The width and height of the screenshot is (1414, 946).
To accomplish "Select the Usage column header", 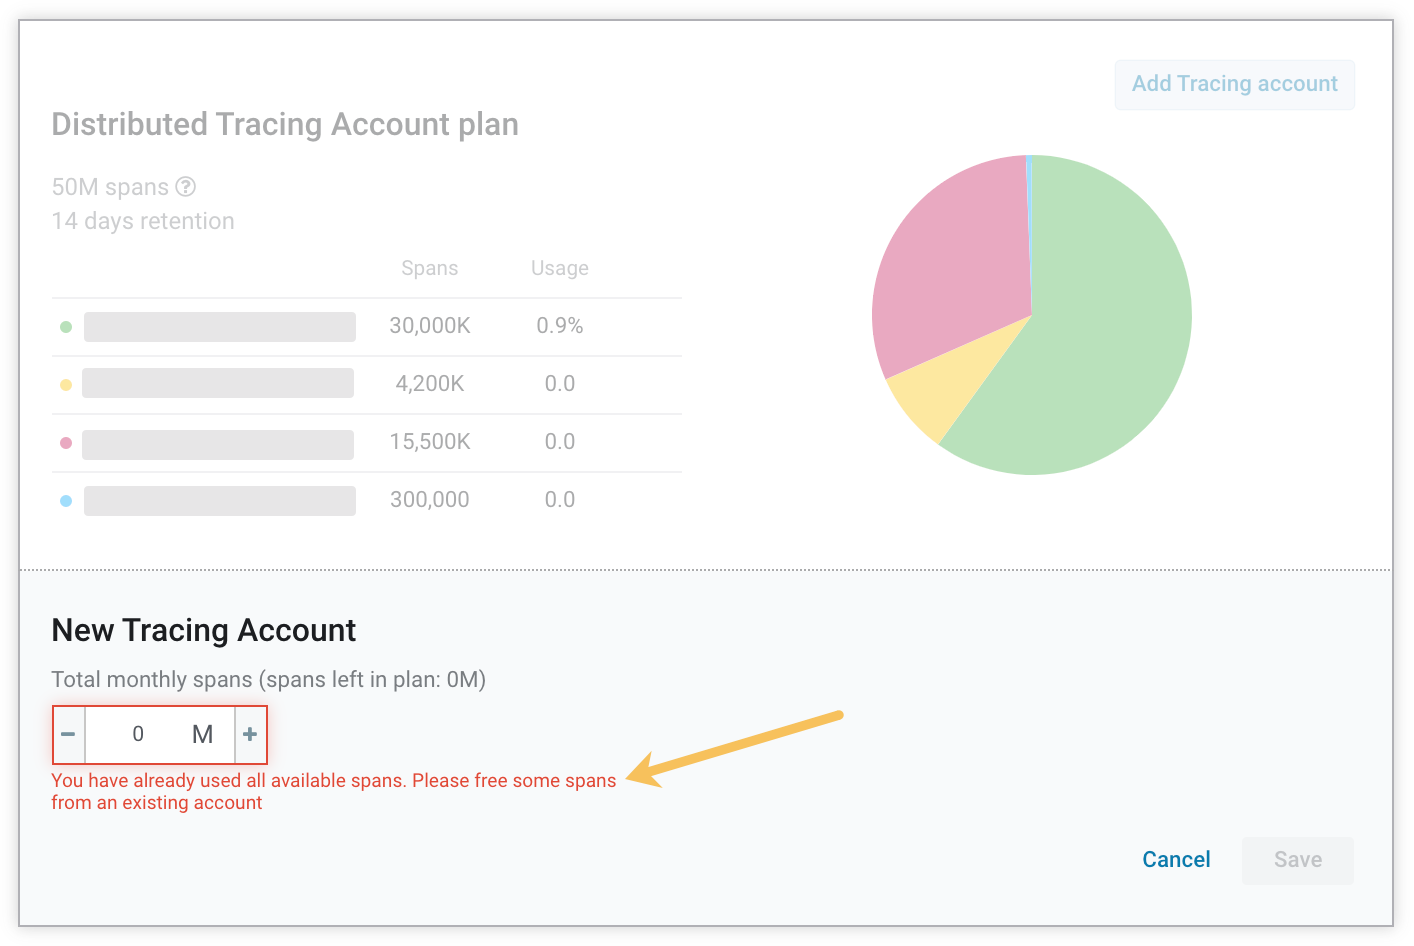I will pyautogui.click(x=559, y=268).
